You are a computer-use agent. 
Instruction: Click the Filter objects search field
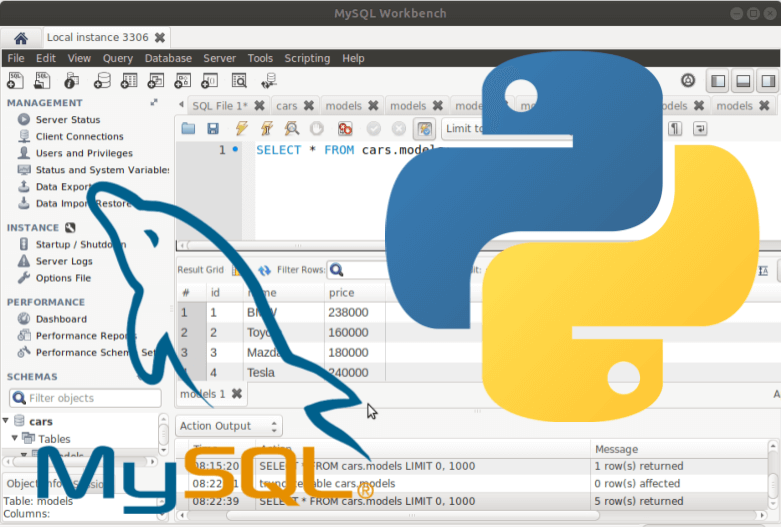tap(85, 398)
